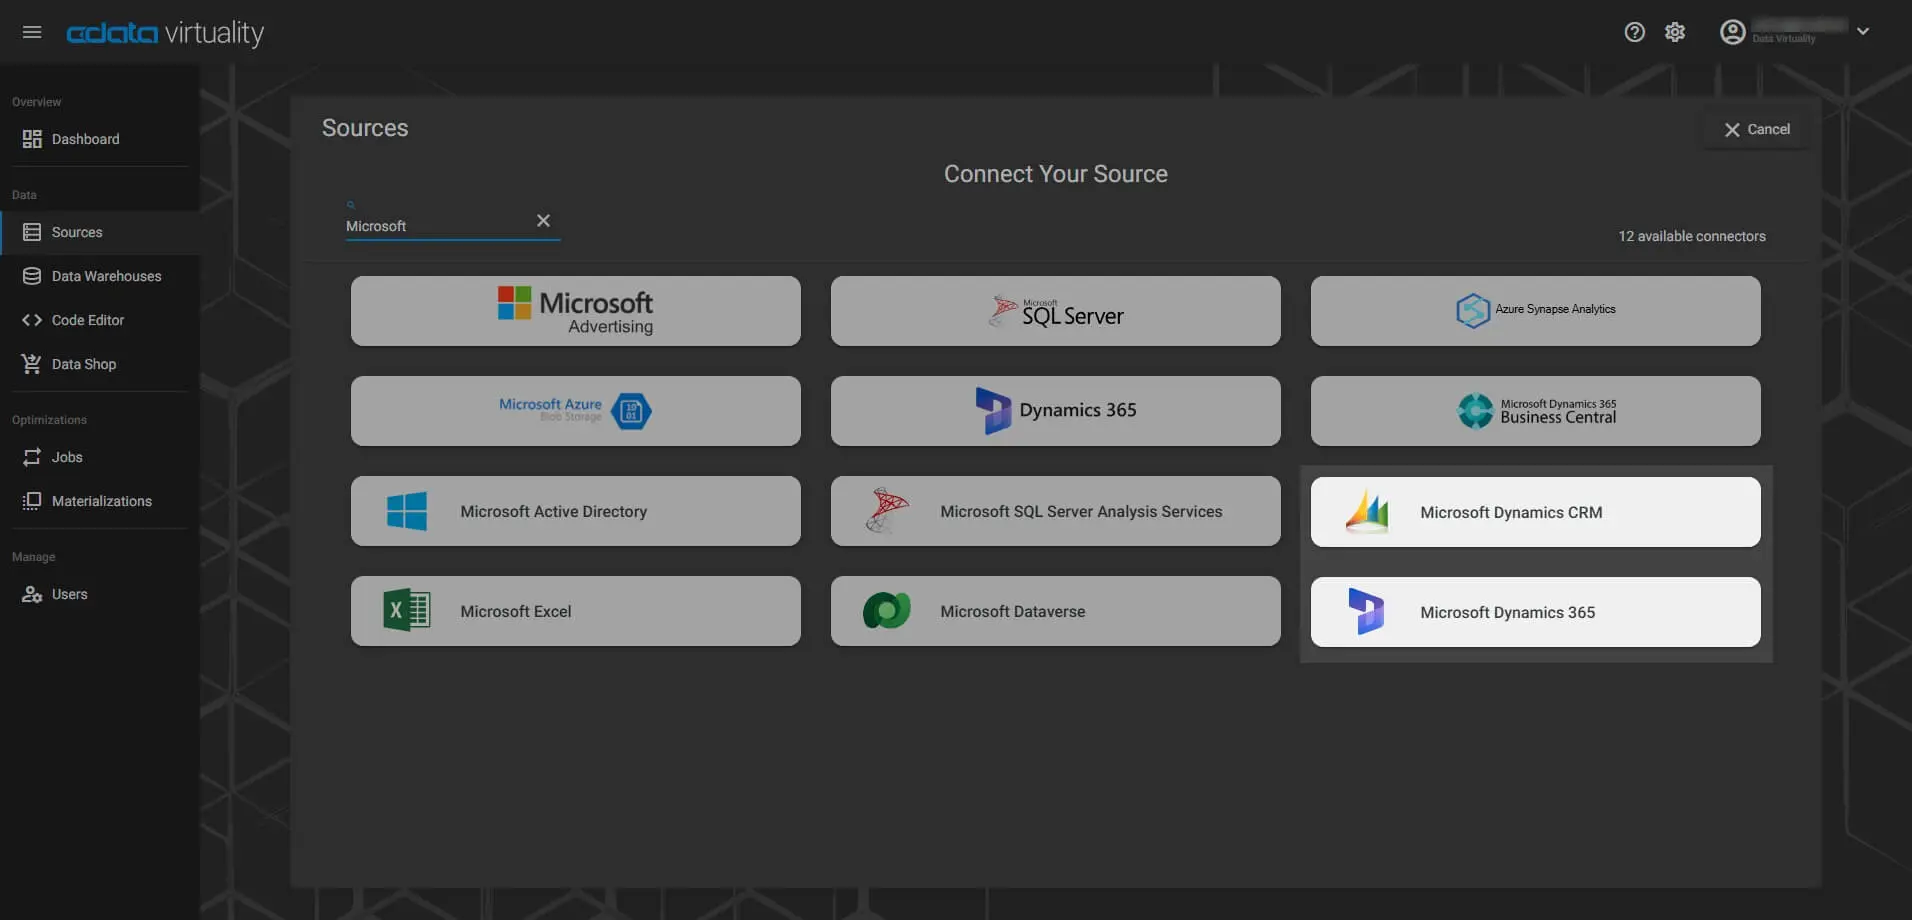Open the Users management page
The image size is (1912, 920).
[x=69, y=594]
